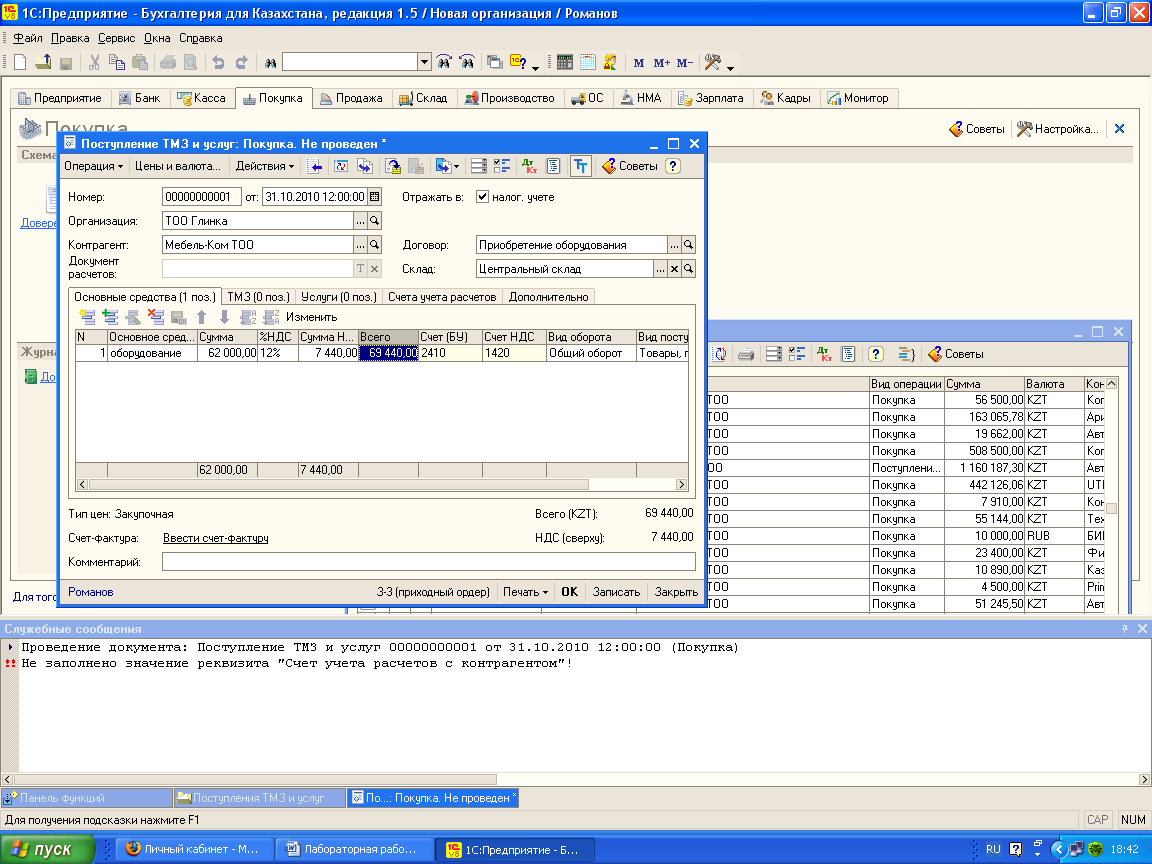Click magnifier icon next to Договор field
This screenshot has height=864, width=1152.
tap(688, 245)
